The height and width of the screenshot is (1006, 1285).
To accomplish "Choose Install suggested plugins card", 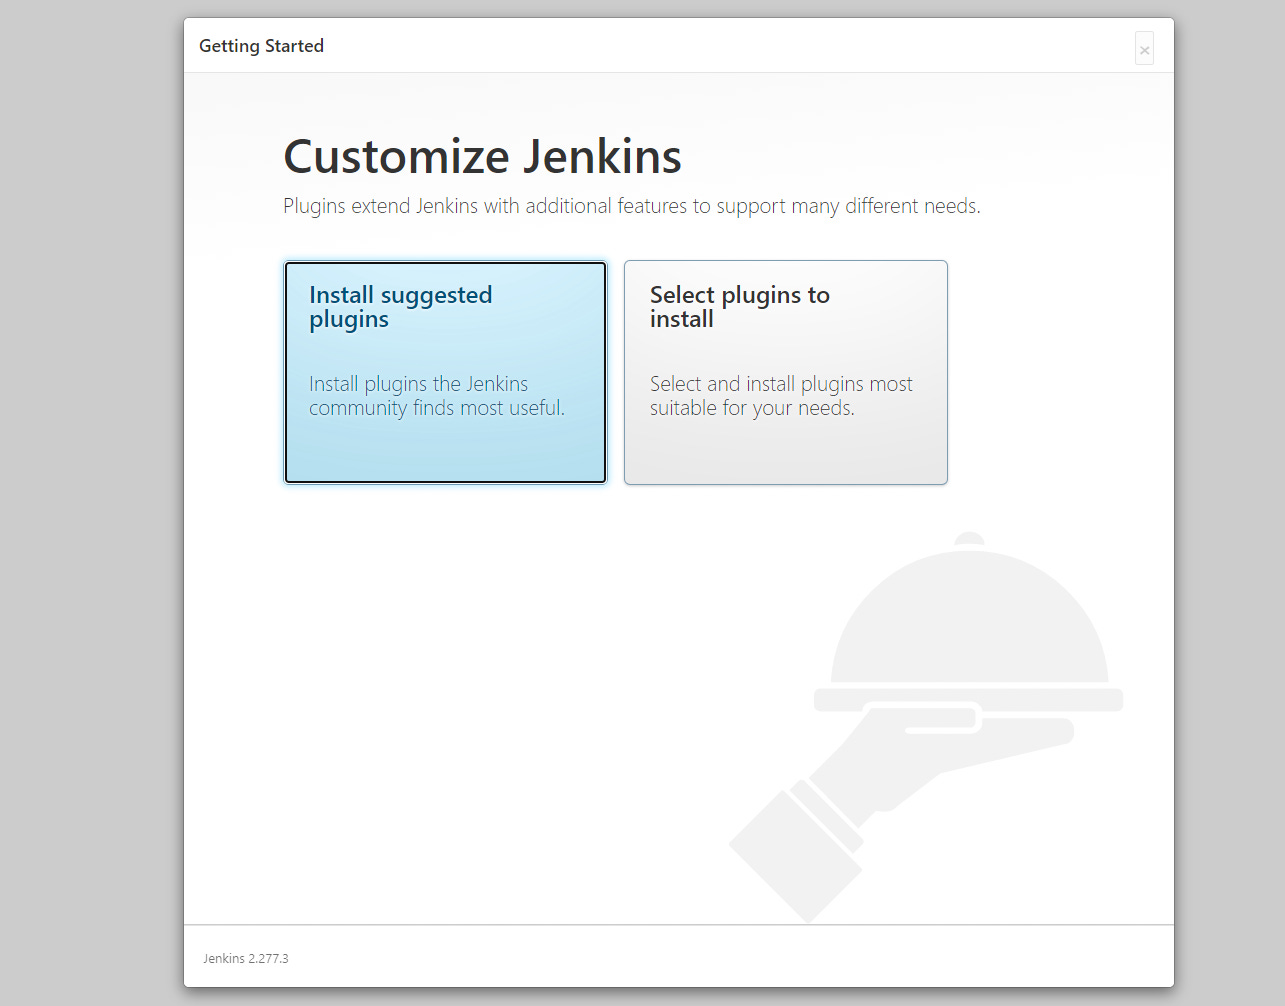I will pyautogui.click(x=445, y=373).
